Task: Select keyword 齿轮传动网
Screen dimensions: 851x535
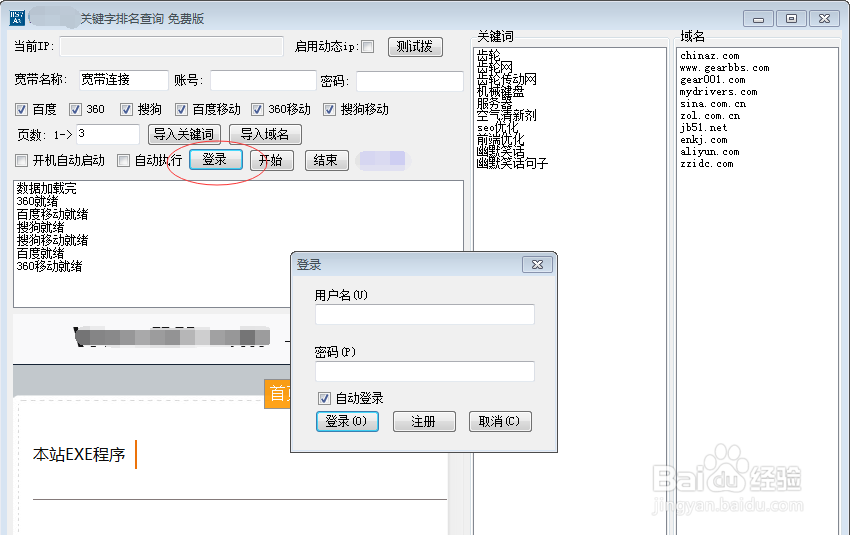Action: (506, 79)
